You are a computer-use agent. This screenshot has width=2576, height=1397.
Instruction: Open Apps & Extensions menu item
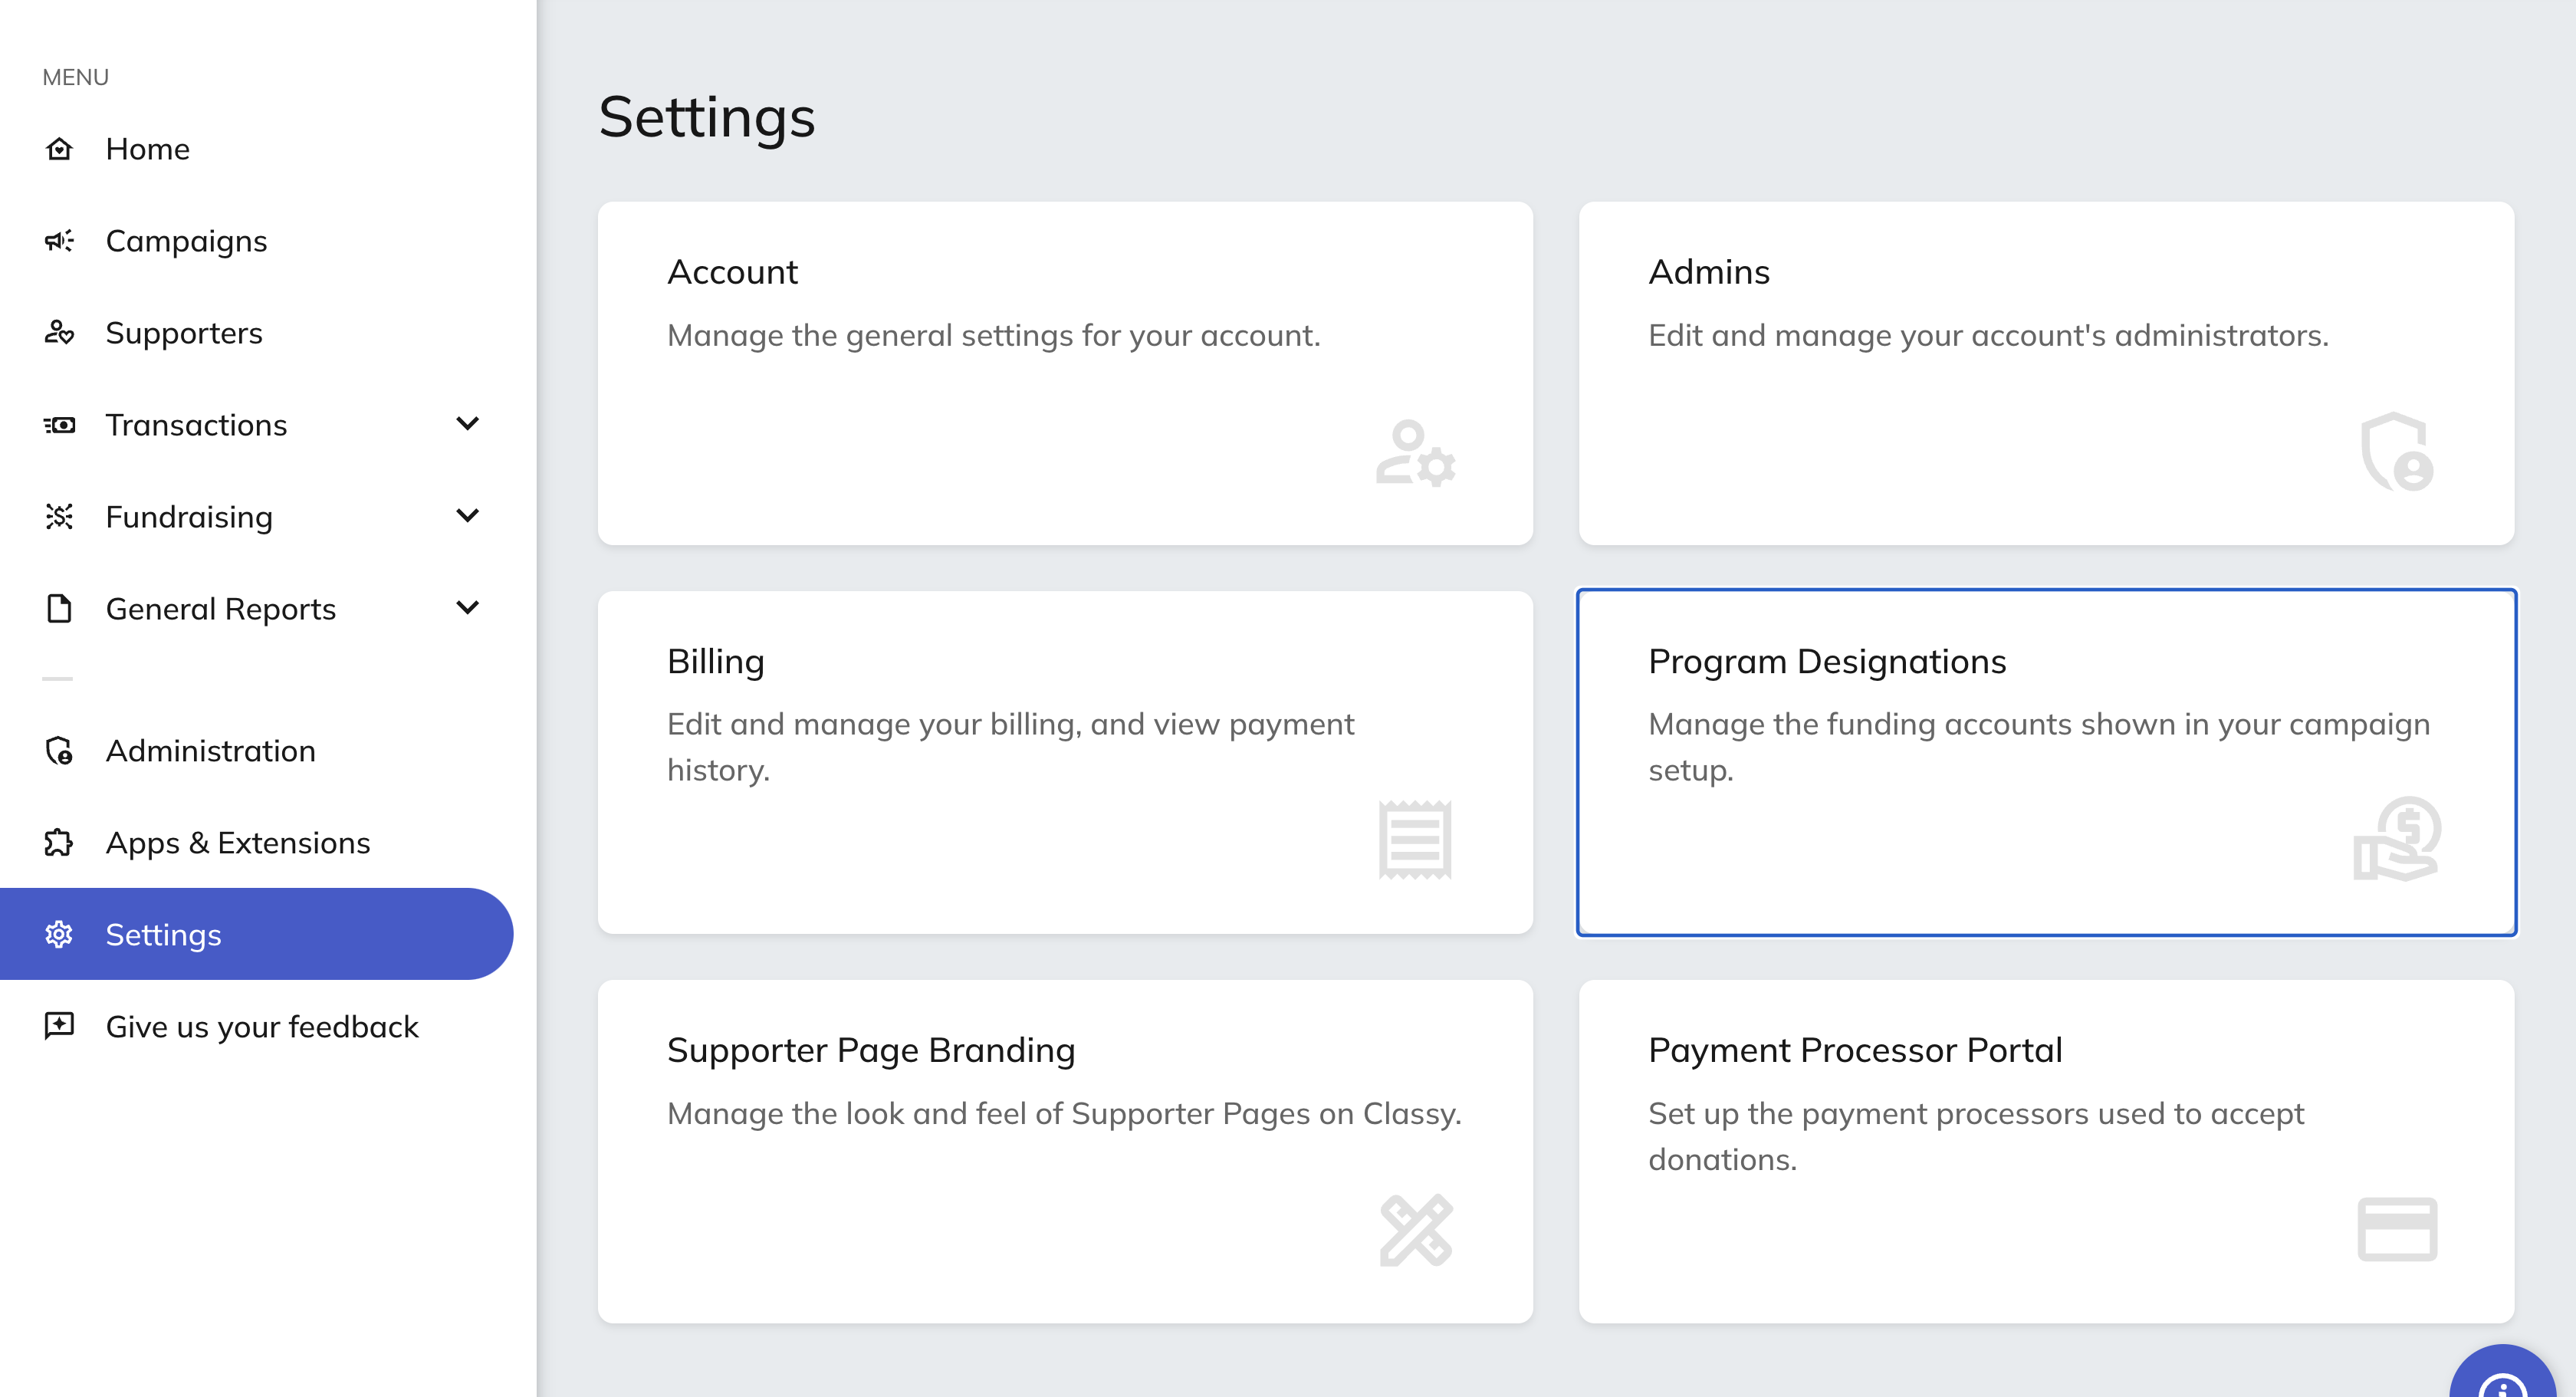(238, 844)
